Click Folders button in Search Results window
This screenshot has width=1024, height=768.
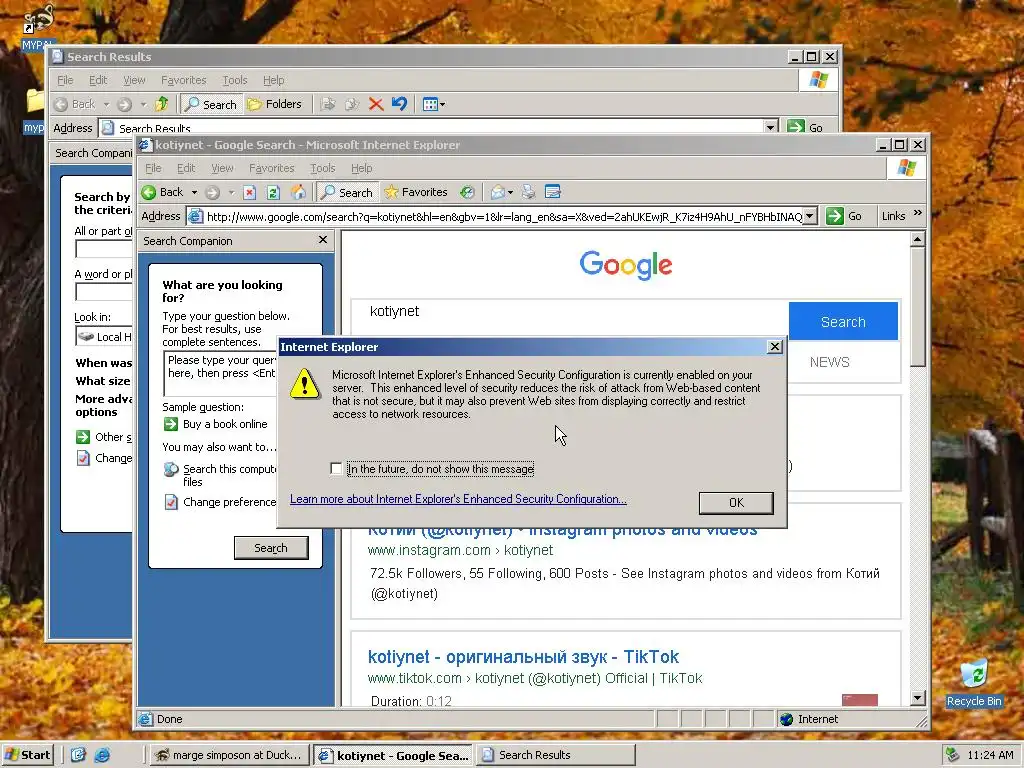(x=274, y=104)
